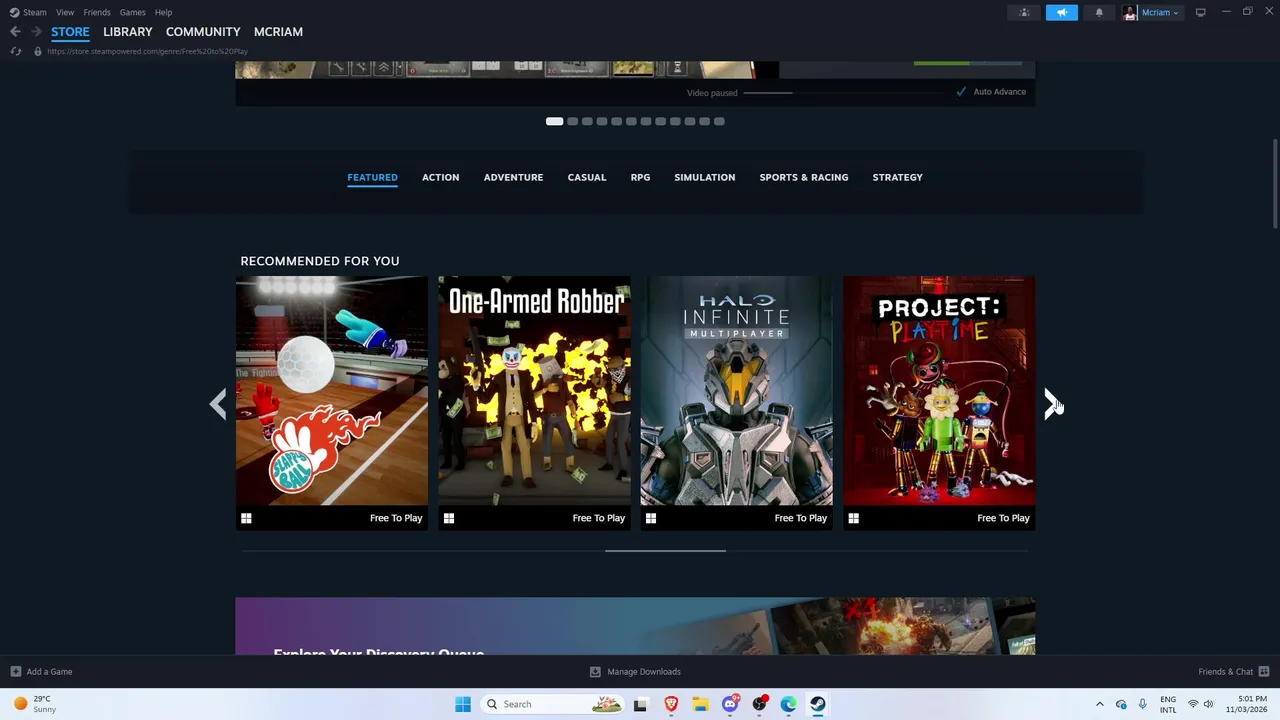The width and height of the screenshot is (1280, 720).
Task: Switch to the STORE section
Action: [70, 32]
